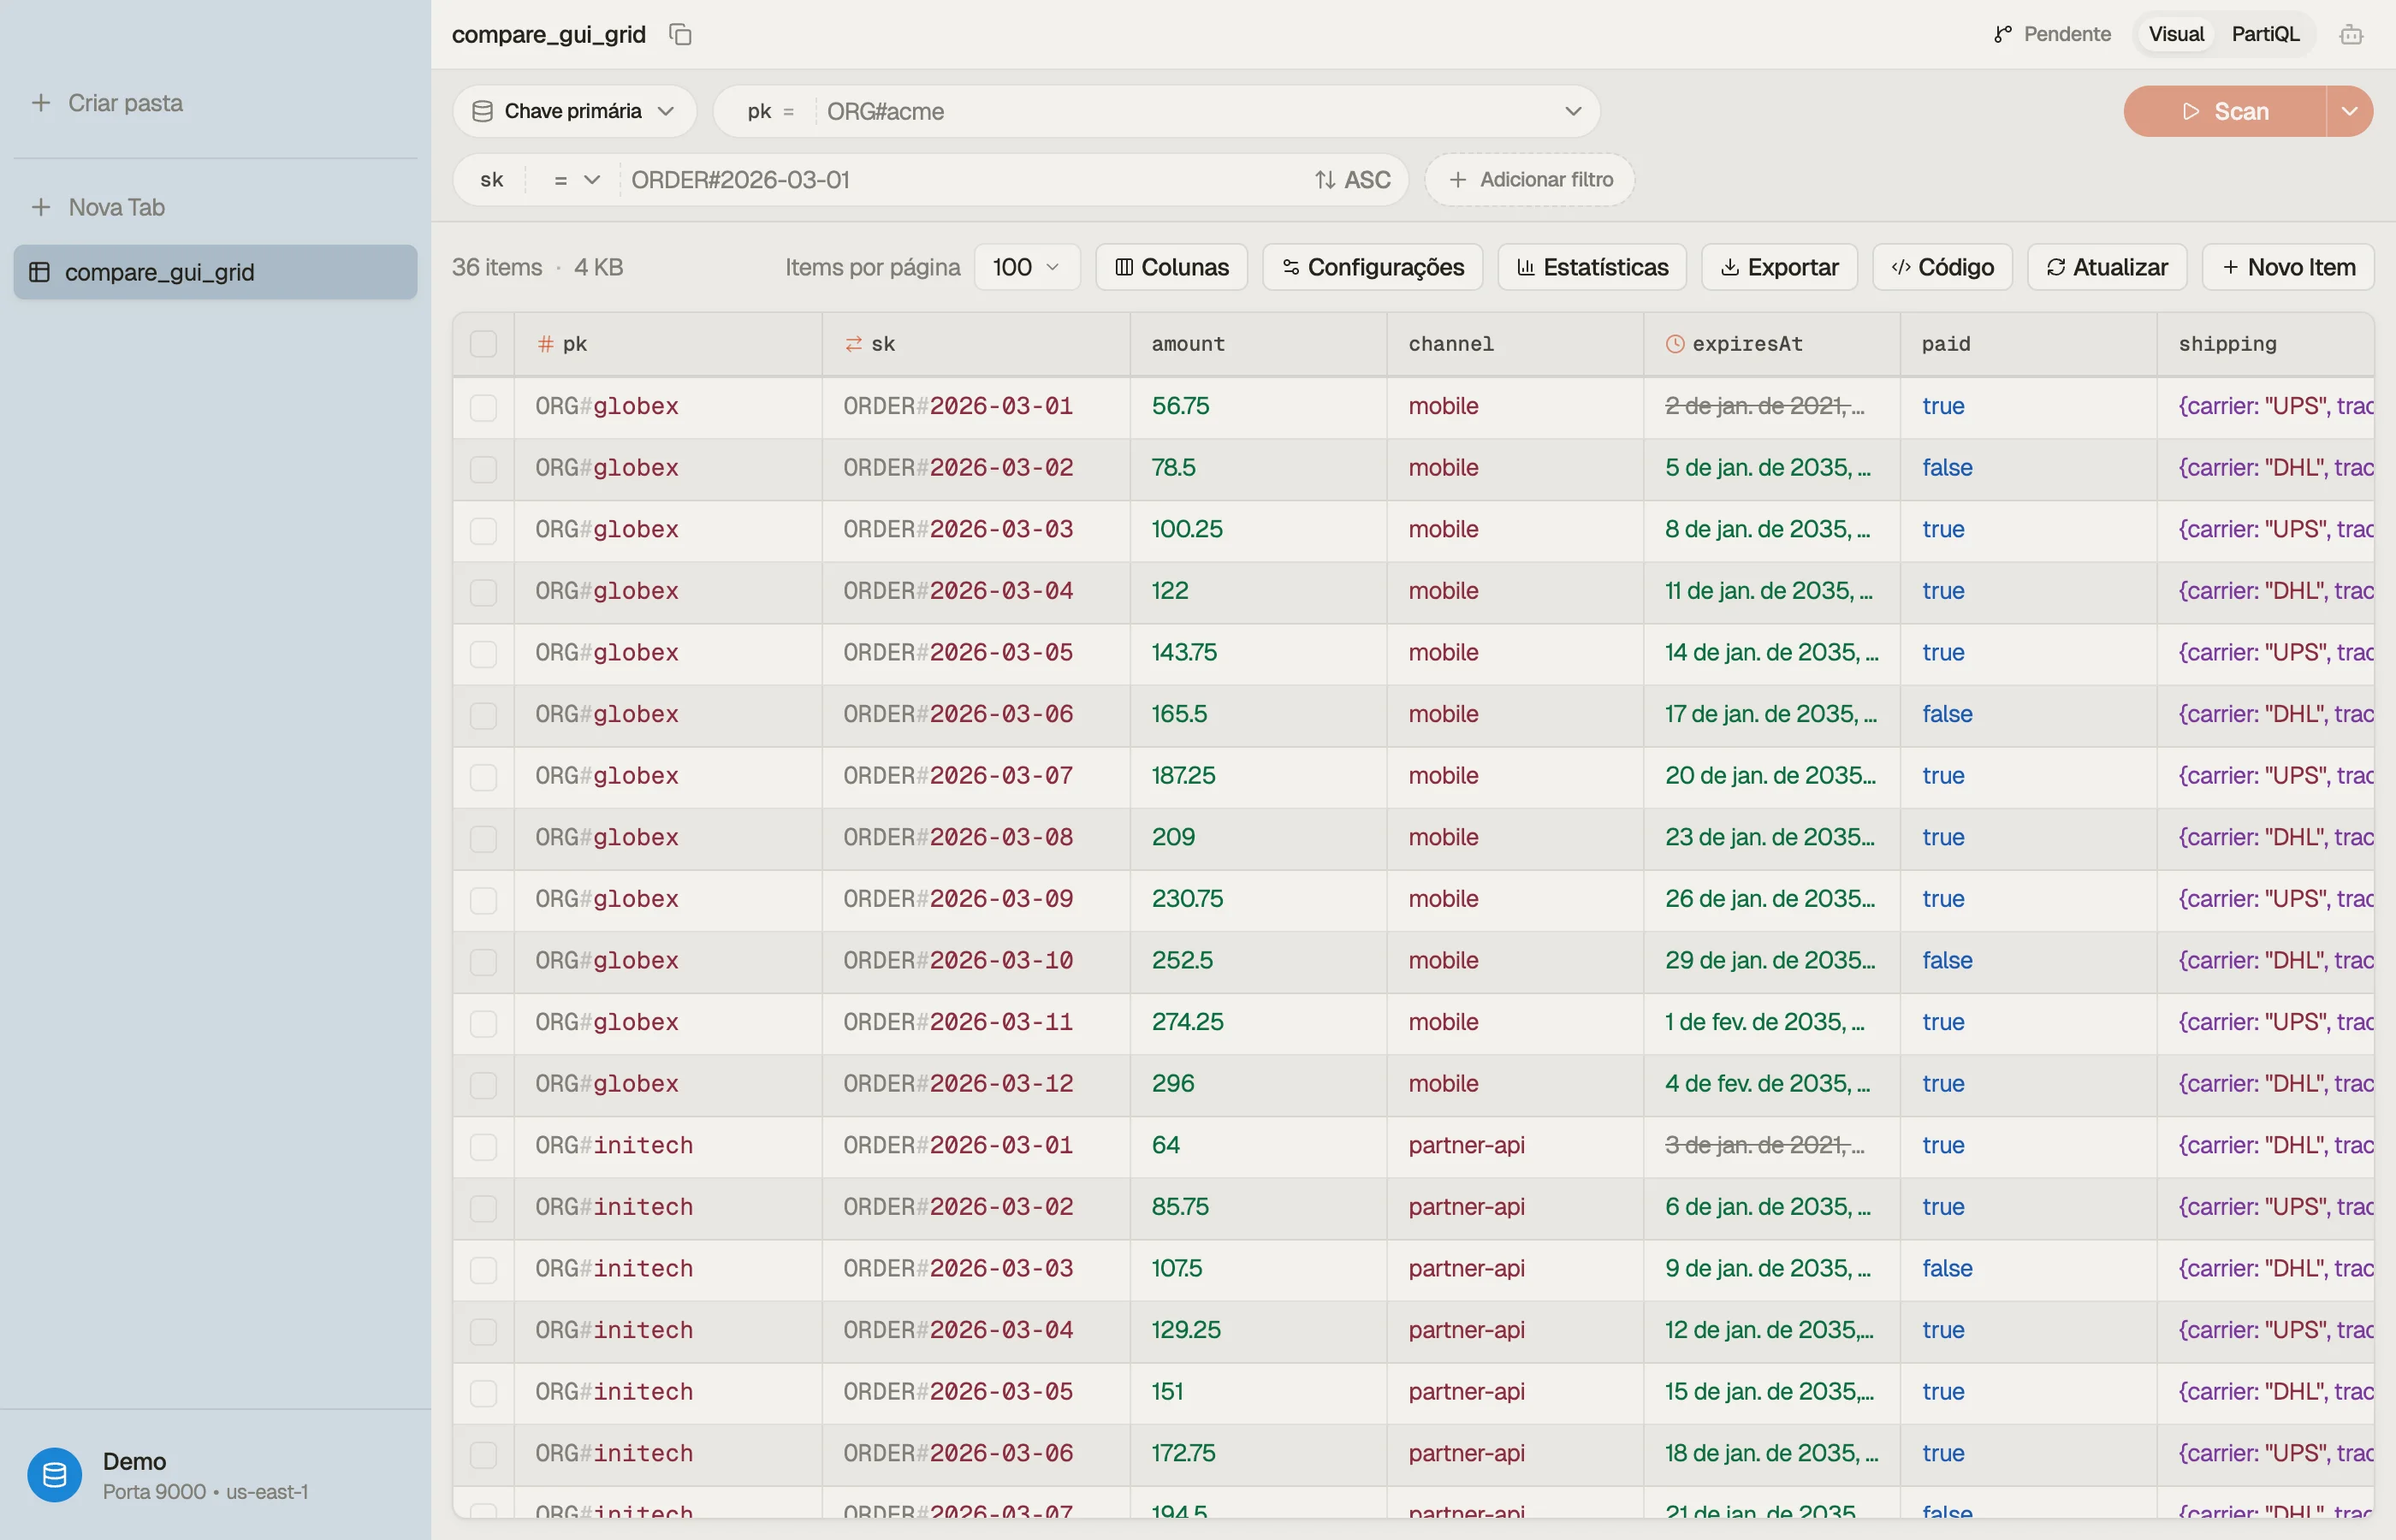Image resolution: width=2396 pixels, height=1540 pixels.
Task: Click the database icon in Chave primária
Action: (x=482, y=111)
